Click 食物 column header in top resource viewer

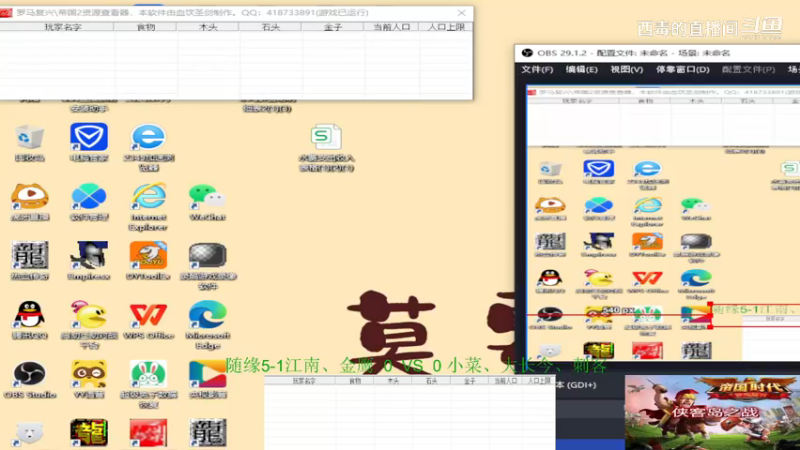click(145, 27)
